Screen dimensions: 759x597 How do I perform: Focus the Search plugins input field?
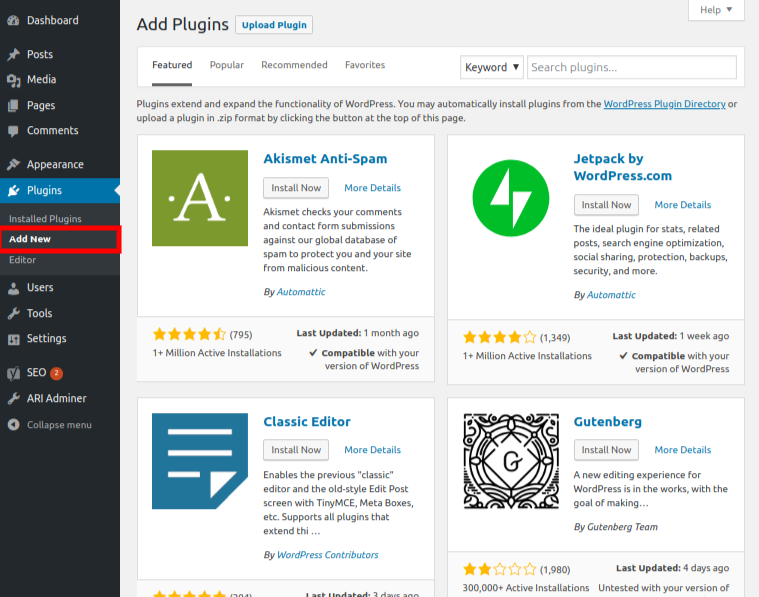point(632,67)
